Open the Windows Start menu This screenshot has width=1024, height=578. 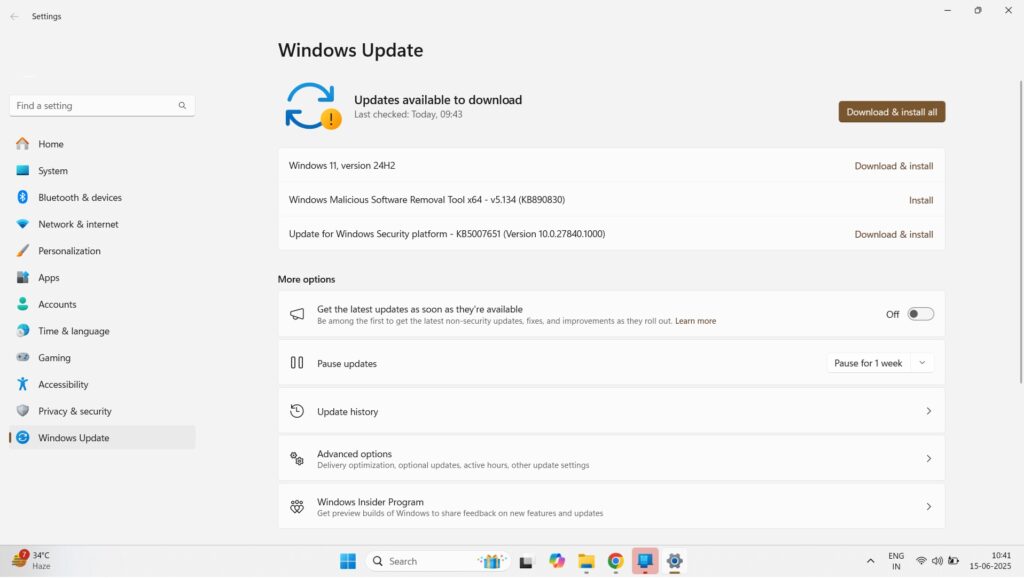[x=347, y=561]
